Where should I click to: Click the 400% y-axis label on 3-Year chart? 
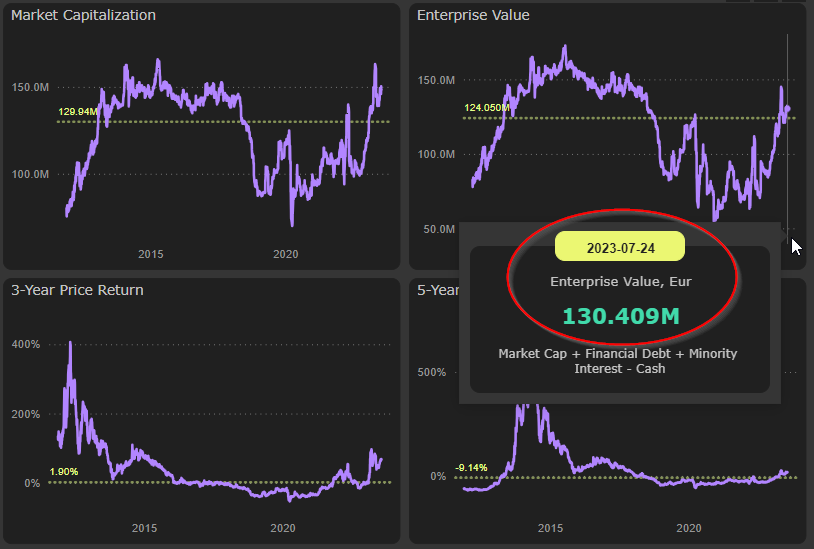[x=27, y=344]
